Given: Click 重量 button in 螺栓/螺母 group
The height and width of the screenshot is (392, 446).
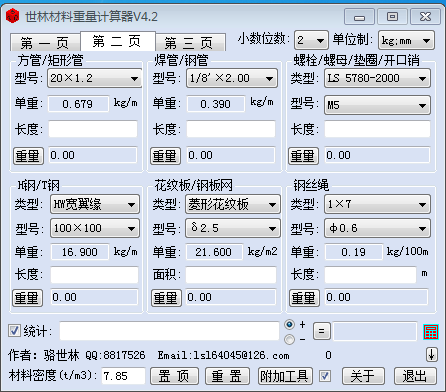Looking at the screenshot, I should point(303,156).
